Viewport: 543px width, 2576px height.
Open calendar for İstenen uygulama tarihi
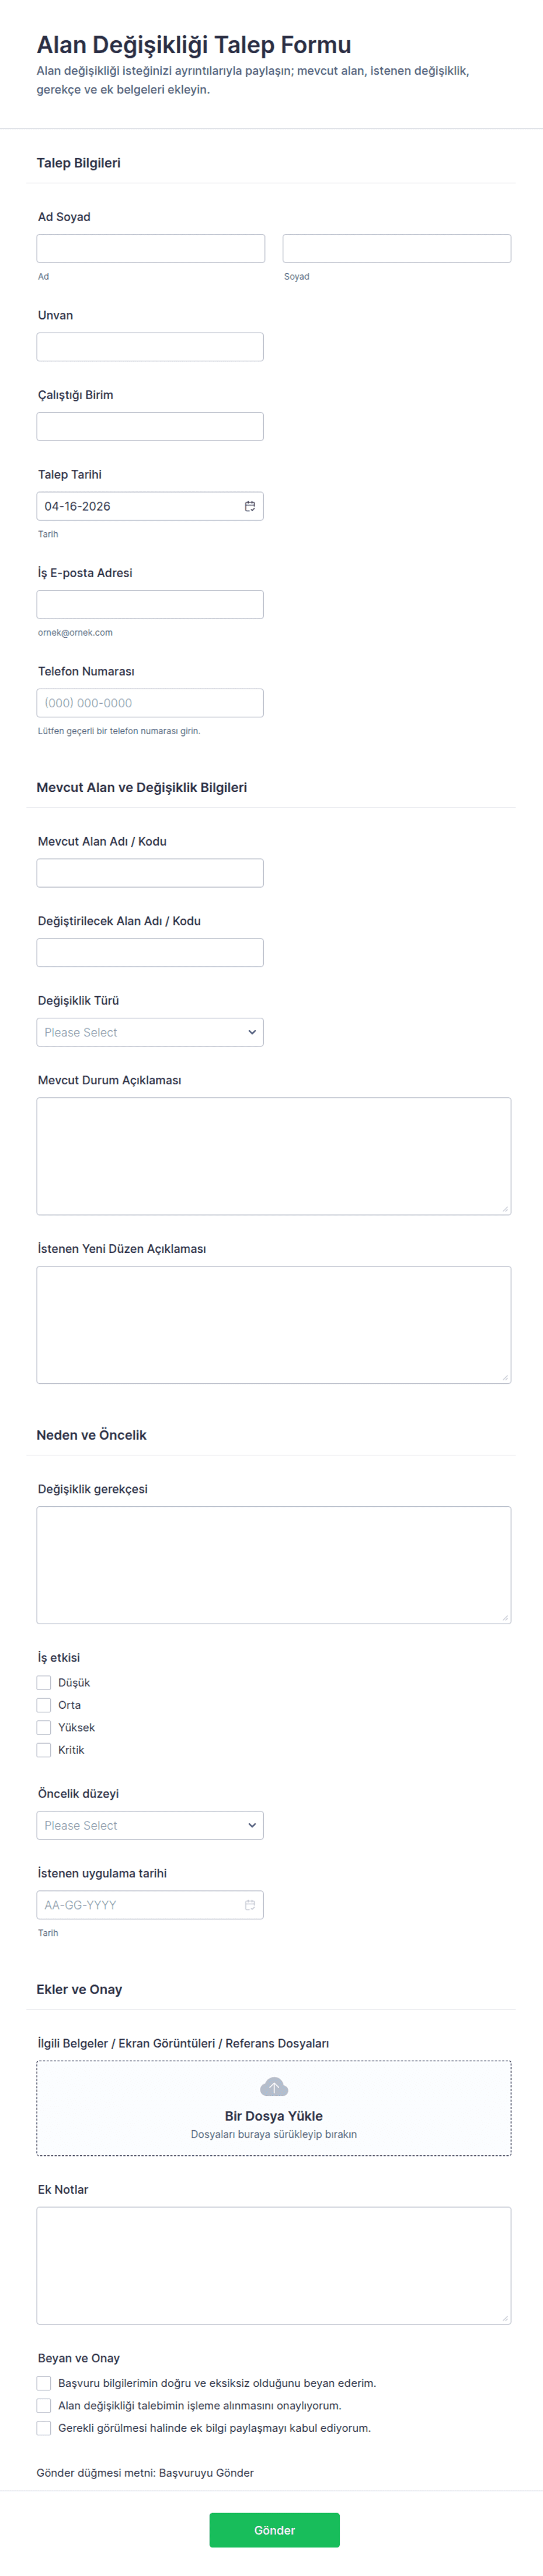click(x=250, y=1905)
